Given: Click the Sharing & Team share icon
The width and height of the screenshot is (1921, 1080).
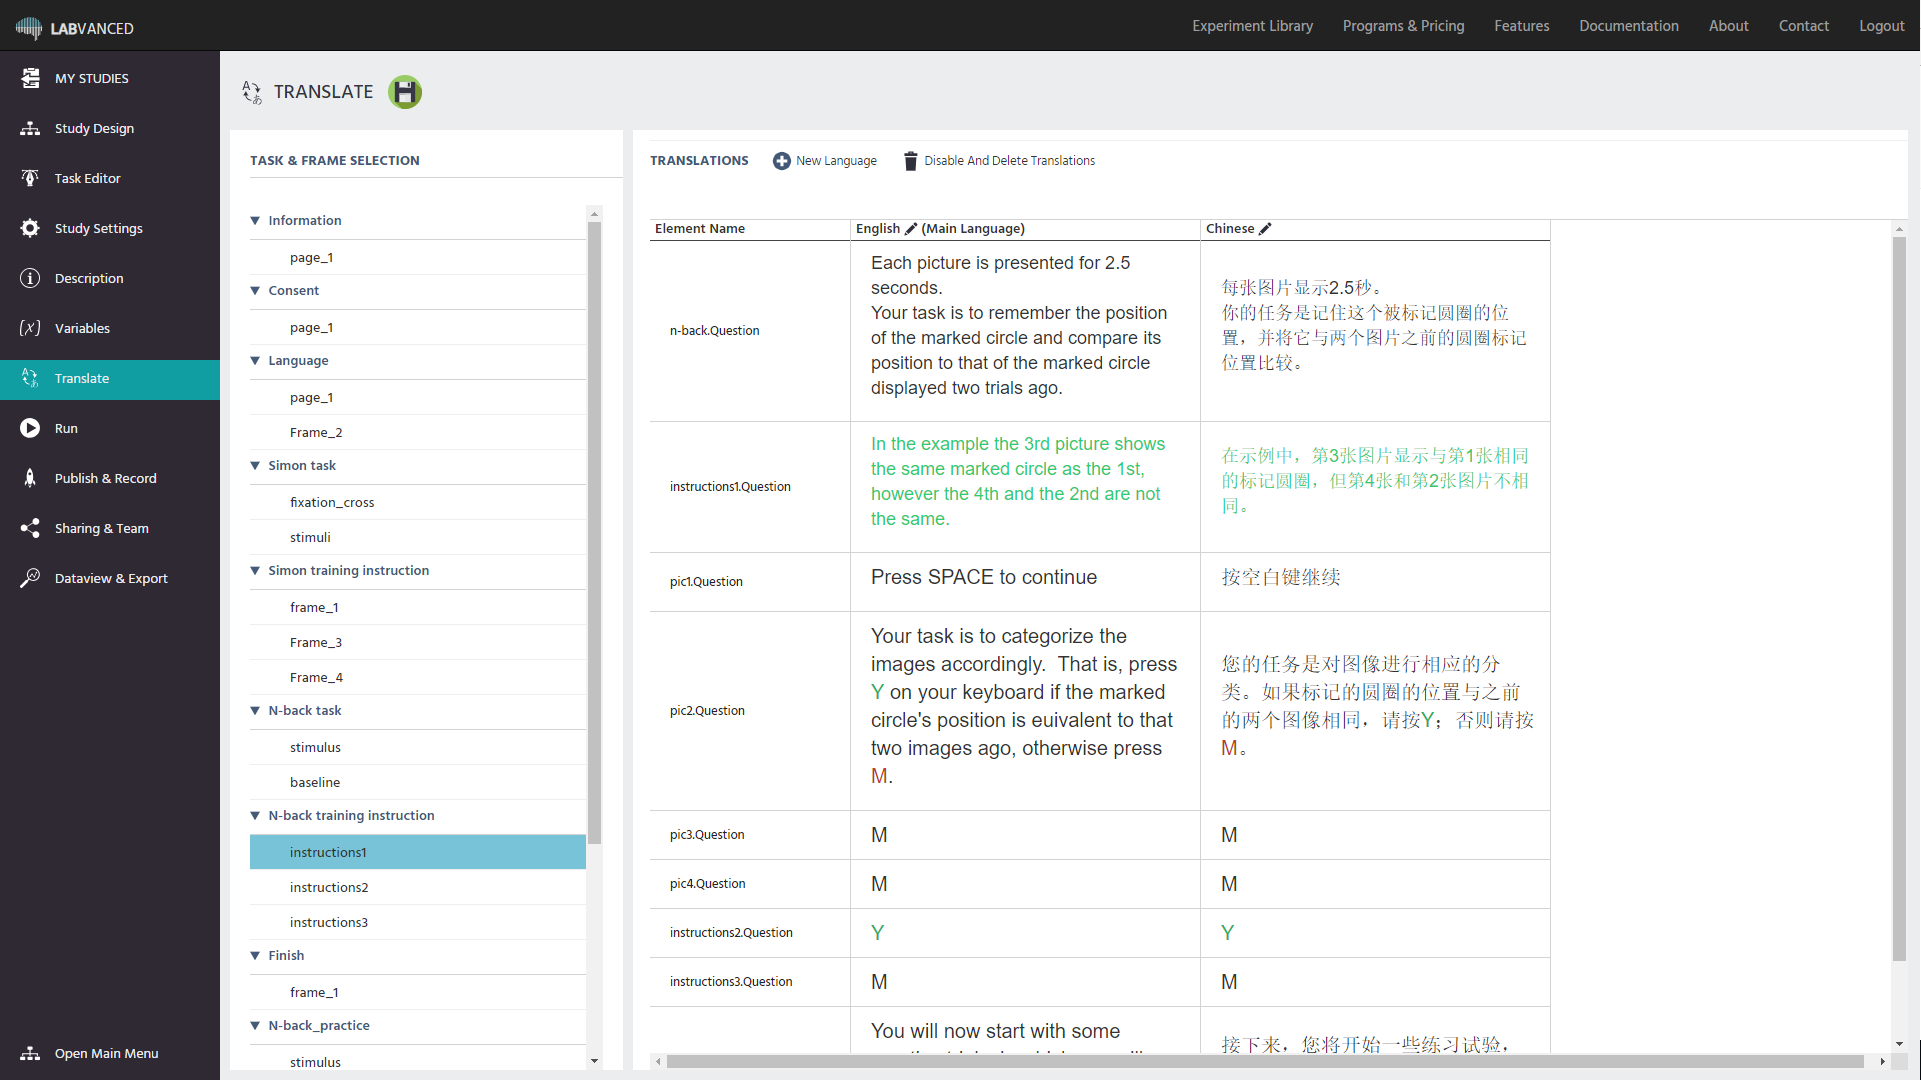Looking at the screenshot, I should pyautogui.click(x=30, y=528).
